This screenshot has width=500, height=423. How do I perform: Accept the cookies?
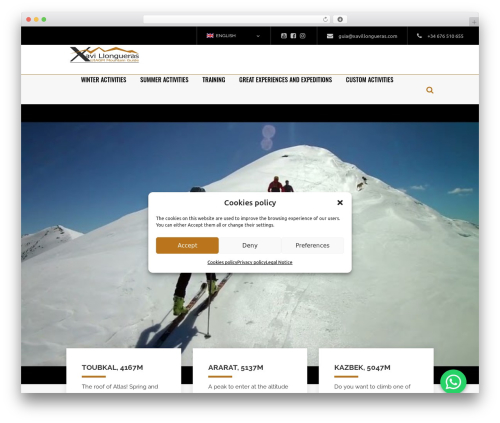[187, 245]
